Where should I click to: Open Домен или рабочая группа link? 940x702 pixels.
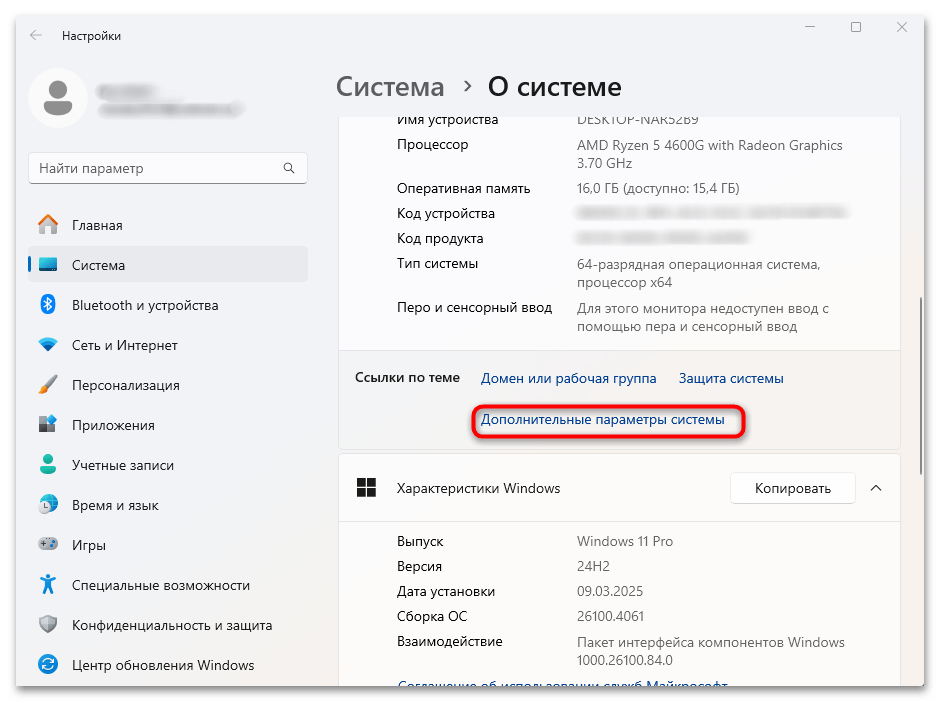coord(568,378)
